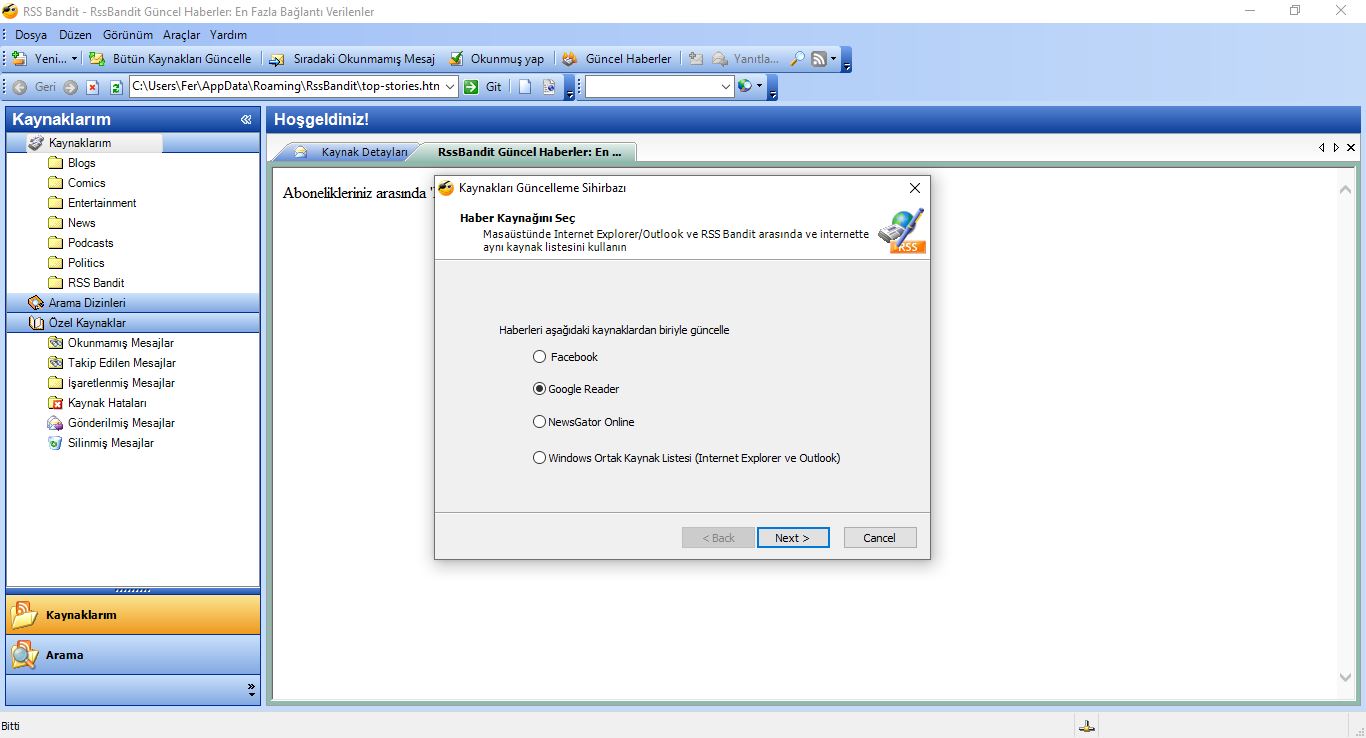
Task: Collapse the Kaynaklarım panel with double chevron
Action: (246, 120)
